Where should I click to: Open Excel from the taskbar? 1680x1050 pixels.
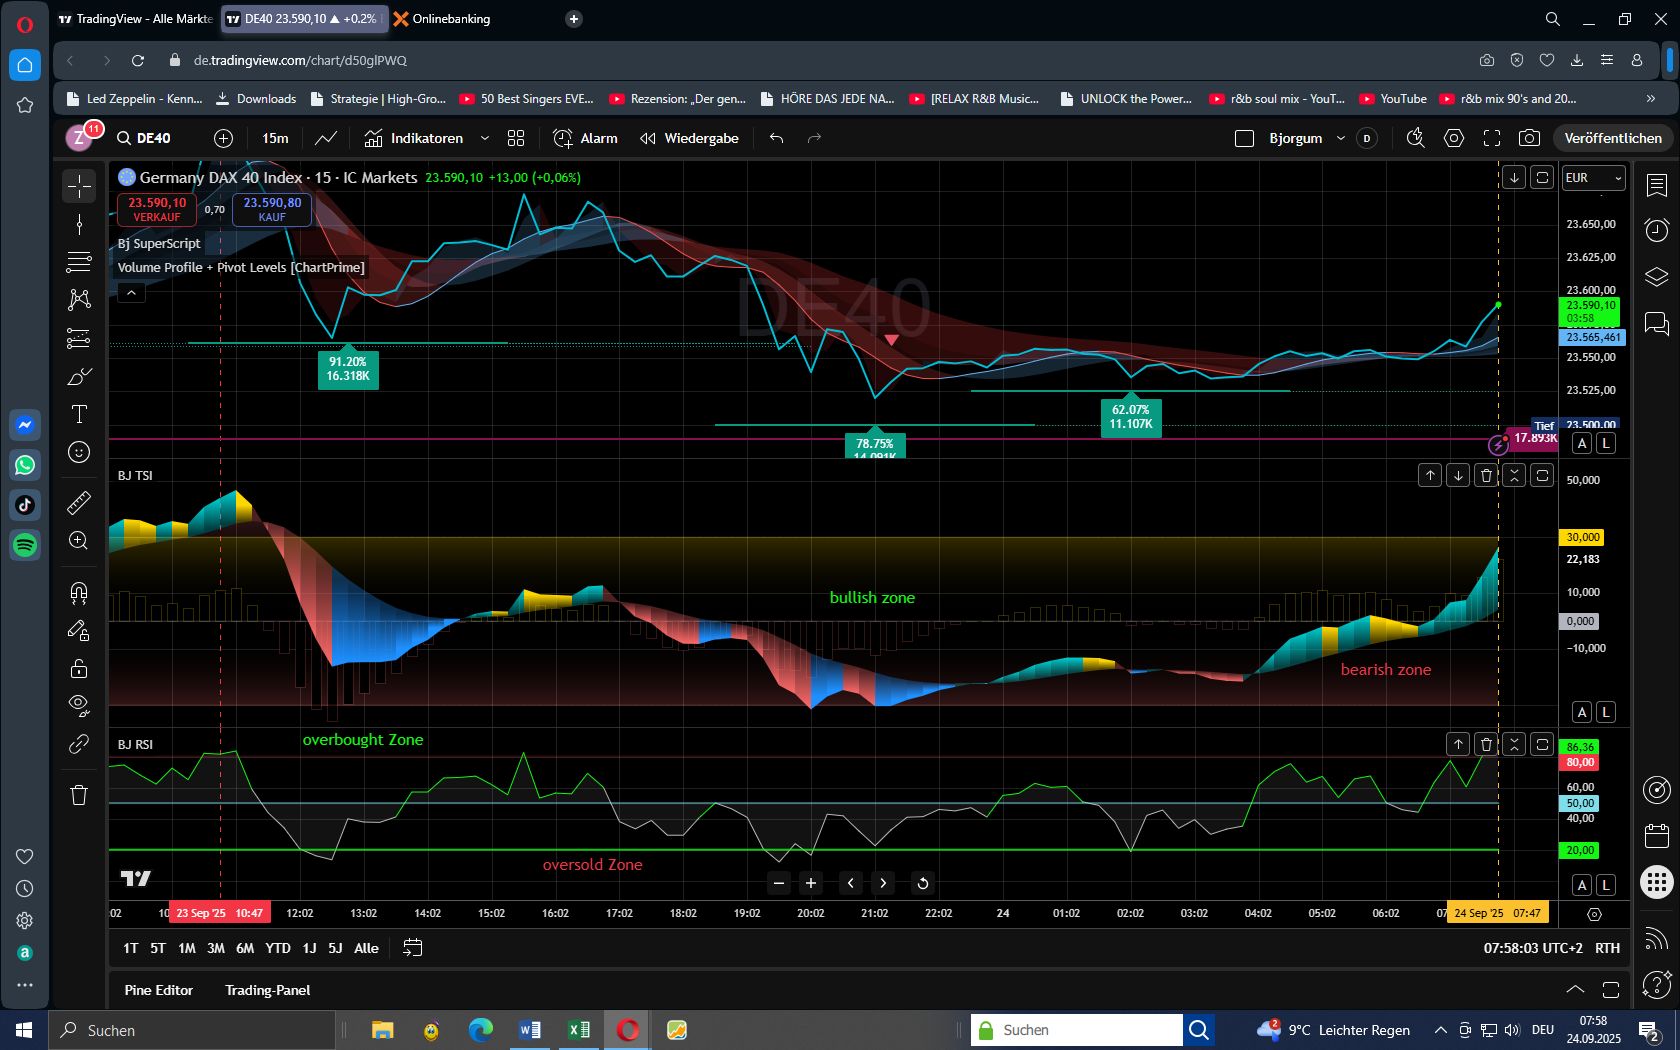(578, 1030)
